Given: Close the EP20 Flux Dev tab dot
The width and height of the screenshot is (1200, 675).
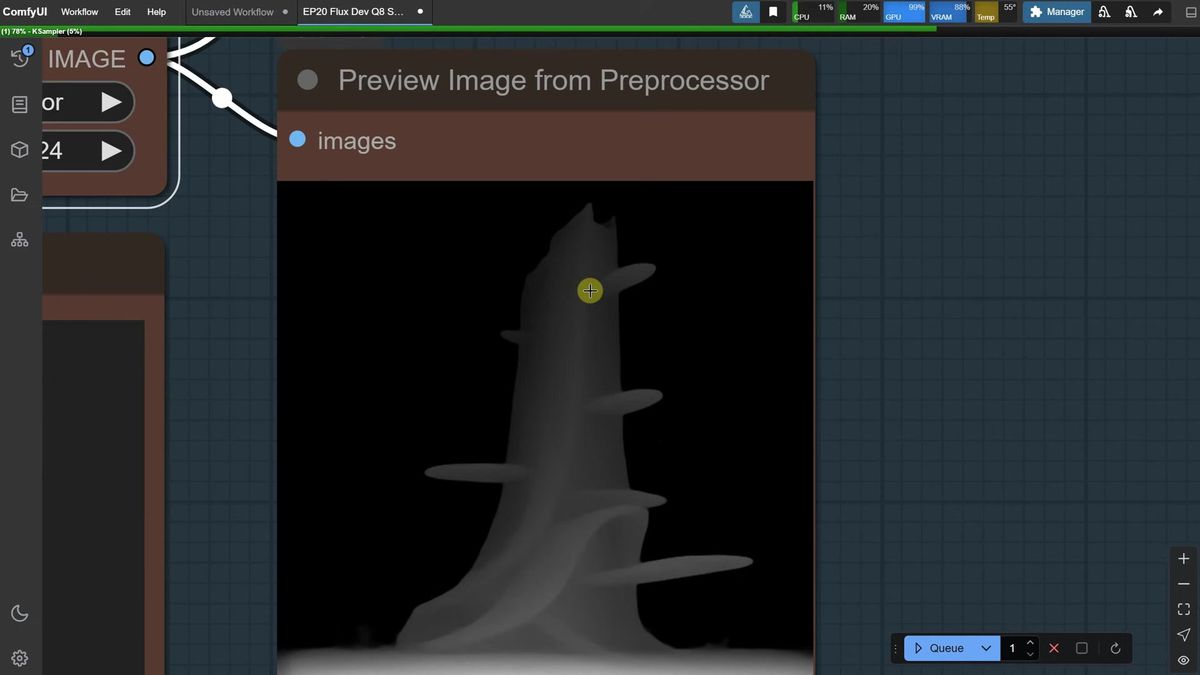Looking at the screenshot, I should [420, 12].
